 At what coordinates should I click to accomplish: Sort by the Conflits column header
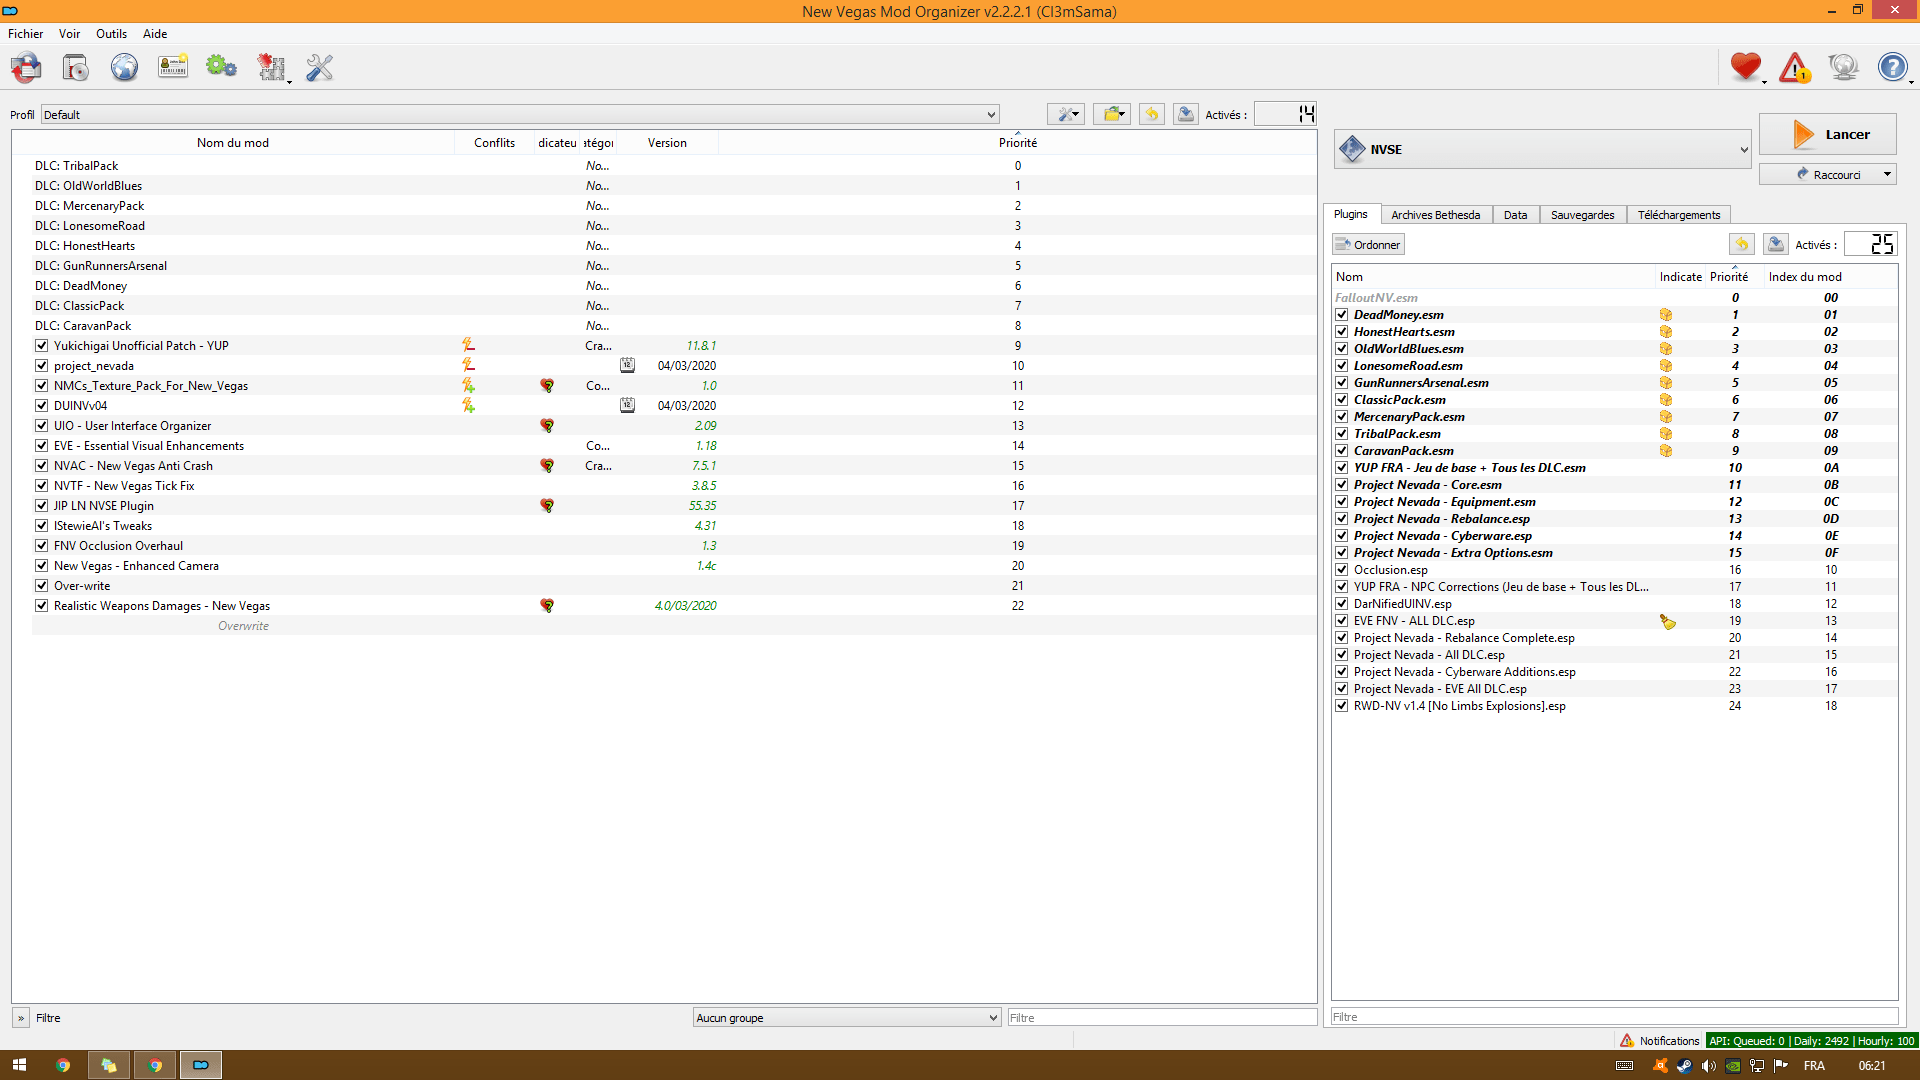pyautogui.click(x=494, y=143)
